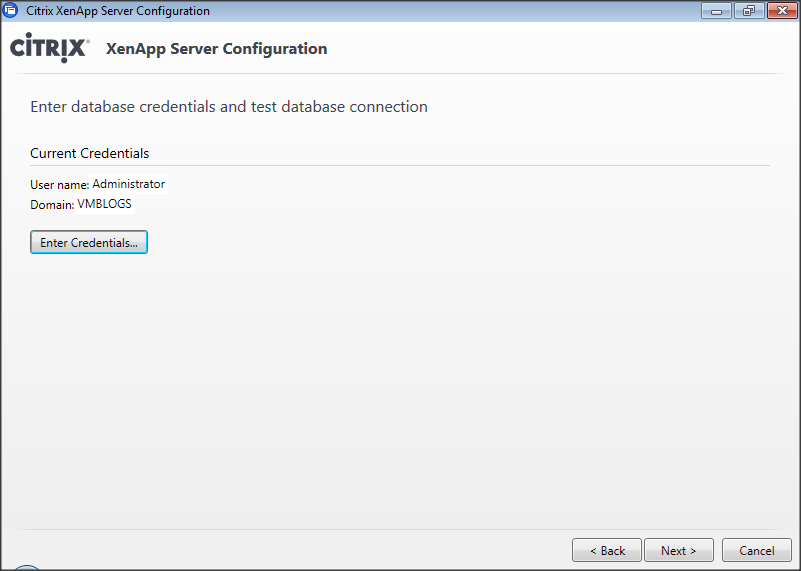This screenshot has width=801, height=571.
Task: Click the window title bar text
Action: (x=118, y=11)
